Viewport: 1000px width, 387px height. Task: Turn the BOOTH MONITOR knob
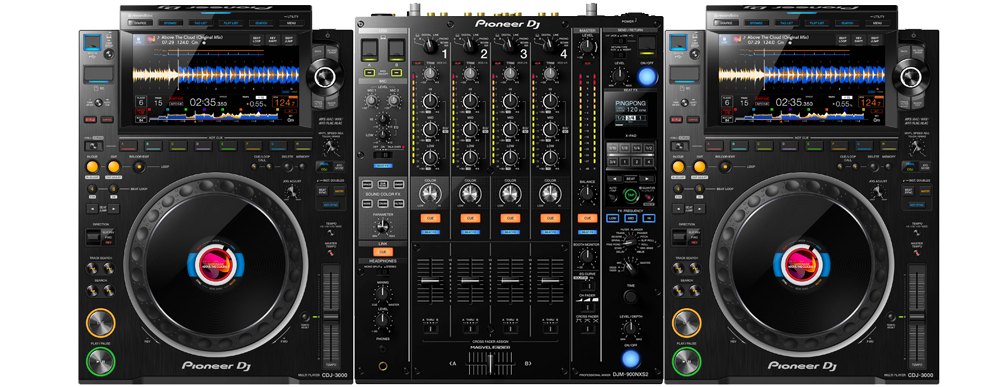click(x=587, y=256)
